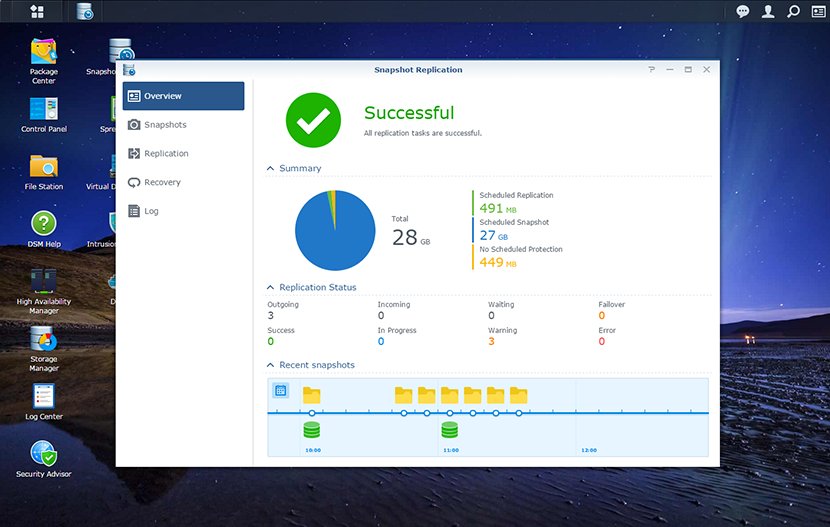Click the help question mark button
The height and width of the screenshot is (527, 830).
(x=652, y=69)
